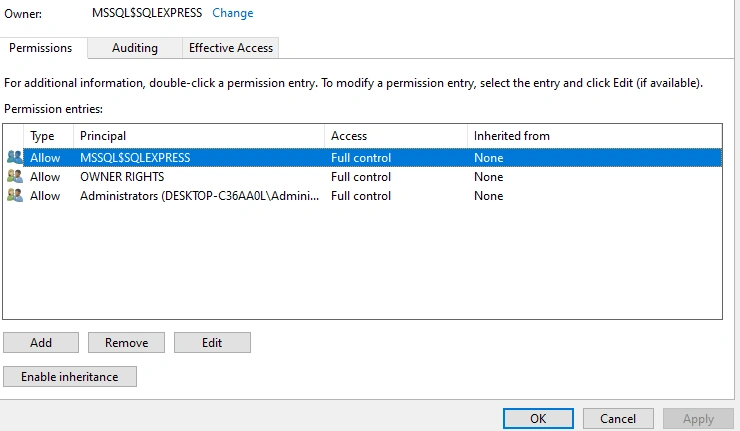Click the Change owner link
This screenshot has height=431, width=740.
point(233,13)
